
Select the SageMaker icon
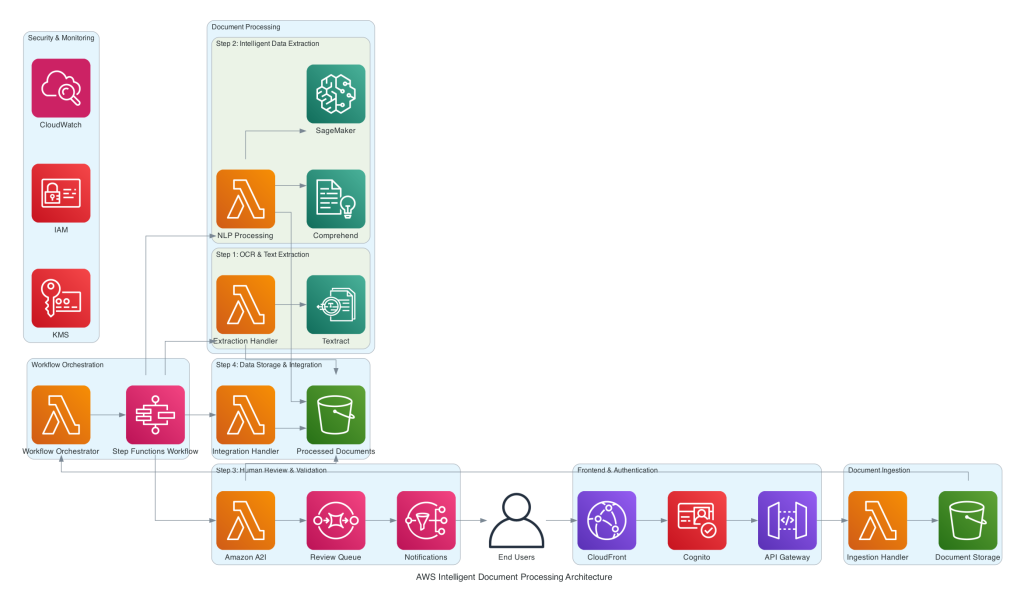click(x=336, y=94)
